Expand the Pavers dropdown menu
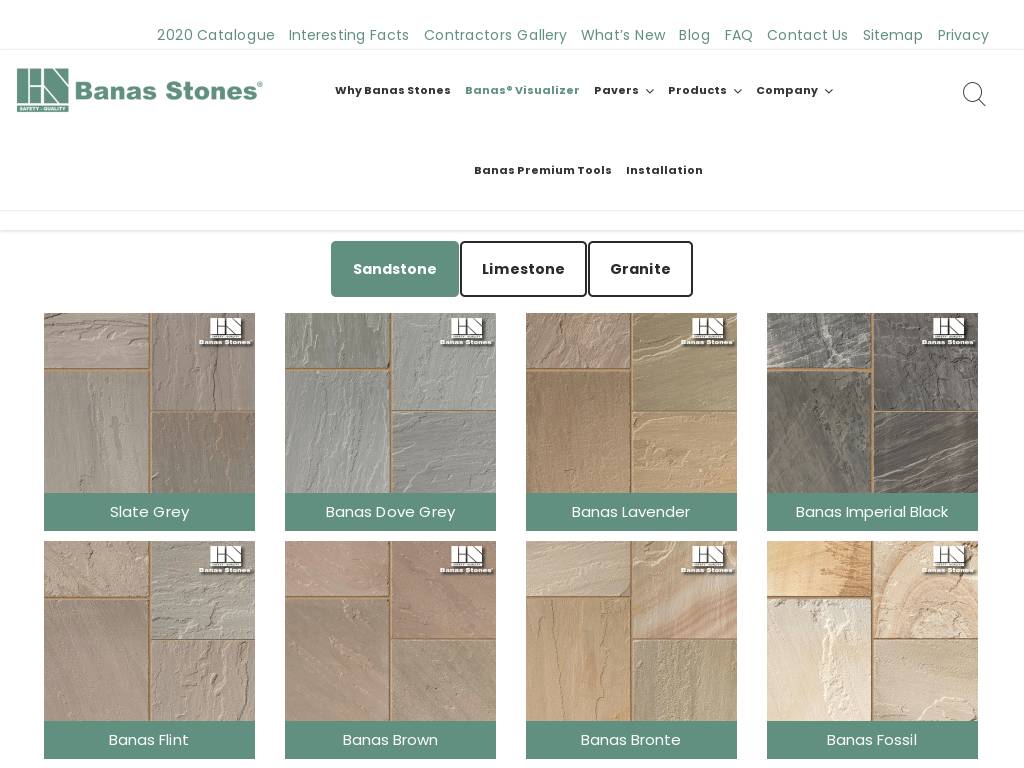The height and width of the screenshot is (768, 1024). 623,90
